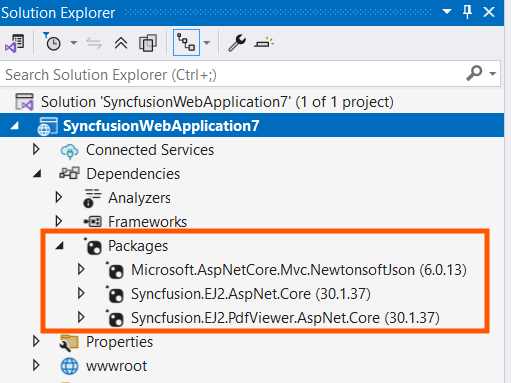Select the Analyzers label
Screen dimensions: 511x383
[139, 198]
